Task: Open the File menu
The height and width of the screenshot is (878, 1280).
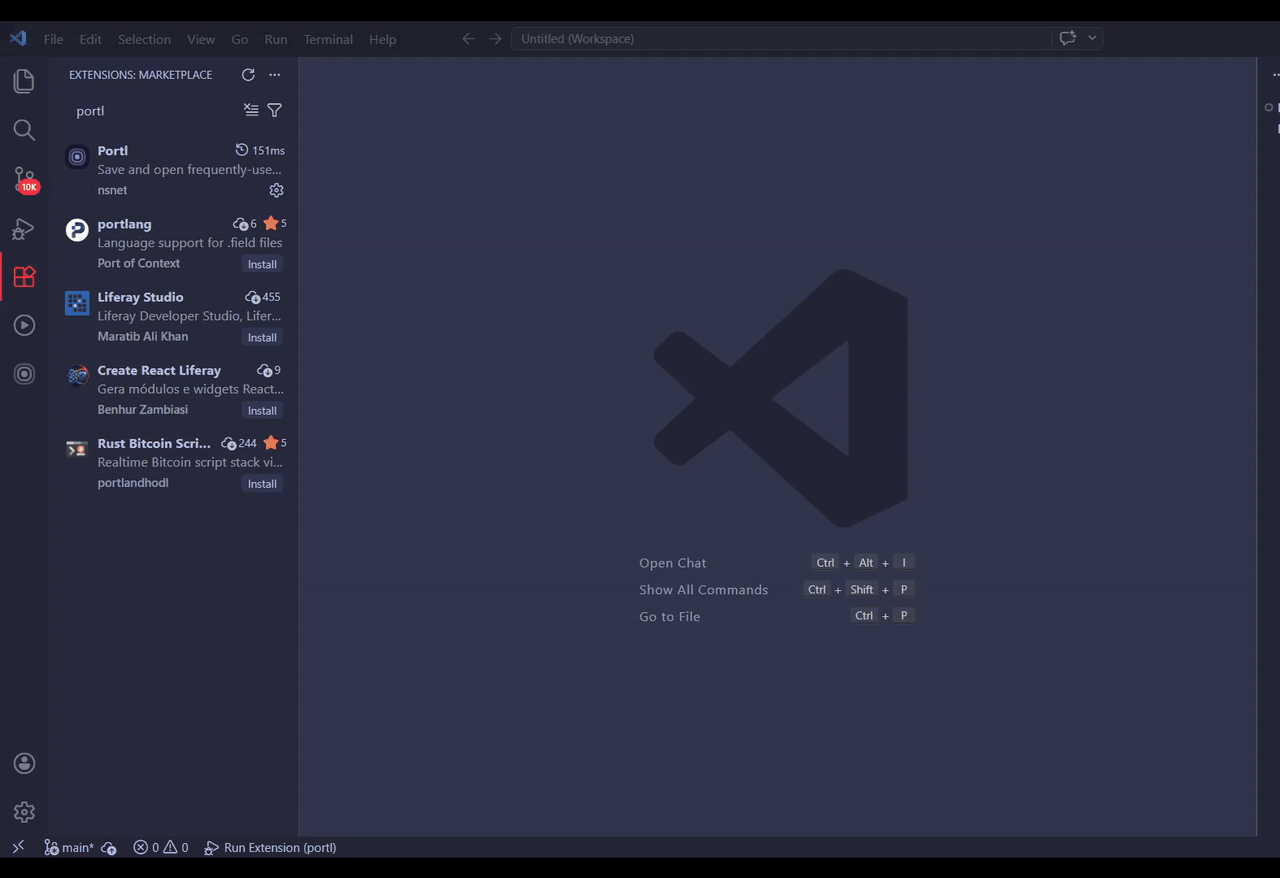Action: [53, 39]
